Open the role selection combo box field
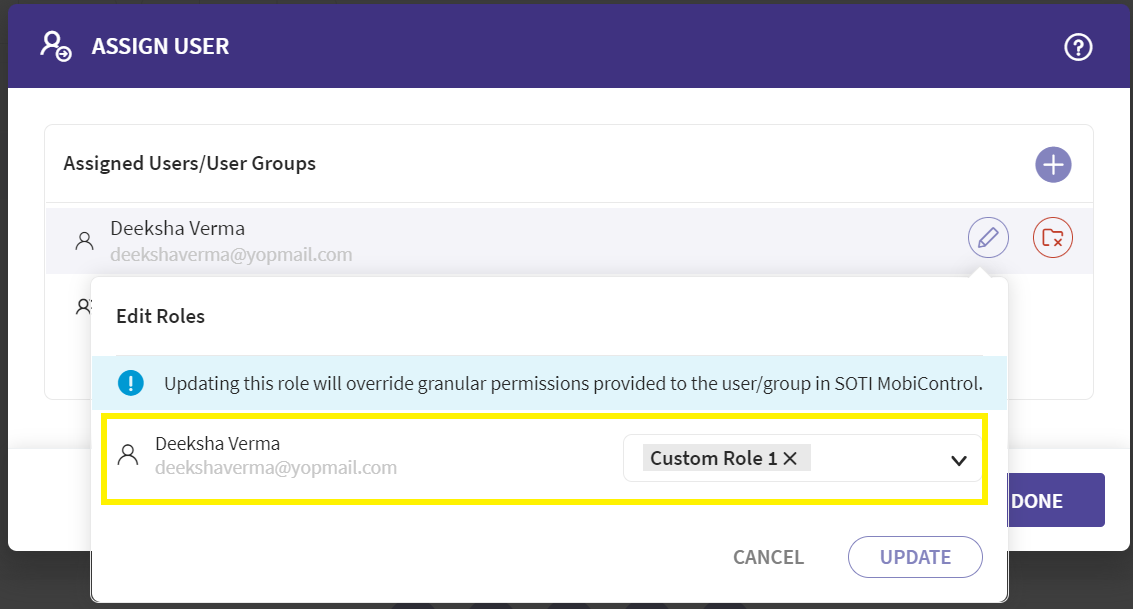1133x609 pixels. pos(880,458)
